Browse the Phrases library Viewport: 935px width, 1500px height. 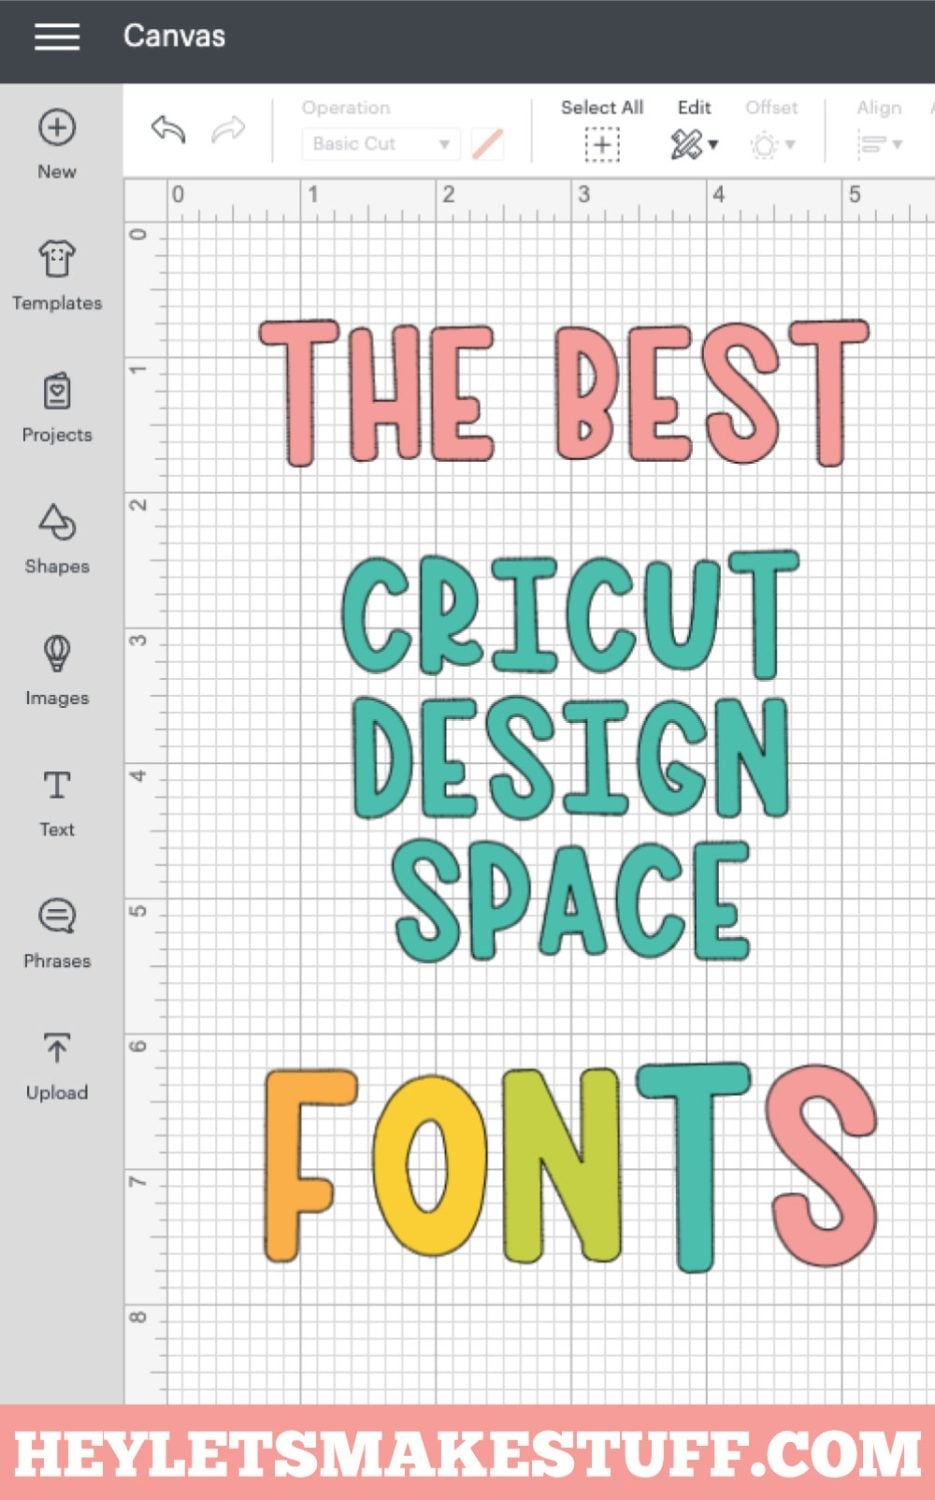(x=56, y=932)
